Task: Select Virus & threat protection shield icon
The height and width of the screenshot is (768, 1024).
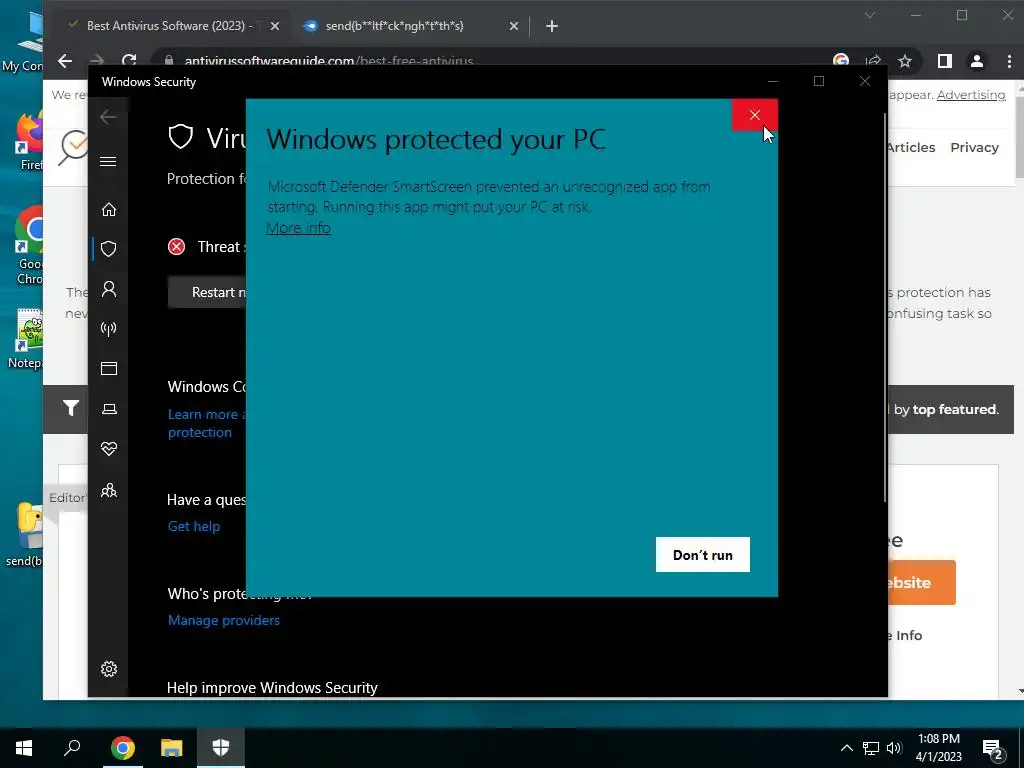Action: 108,249
